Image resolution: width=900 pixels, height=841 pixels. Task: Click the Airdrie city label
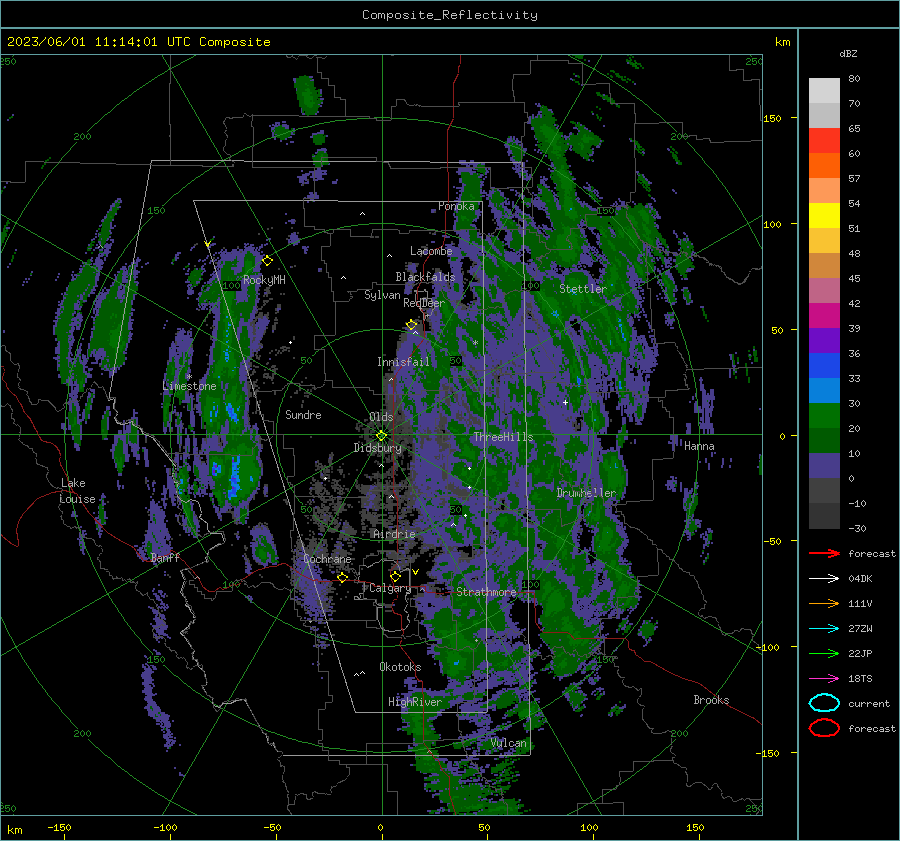click(x=394, y=534)
